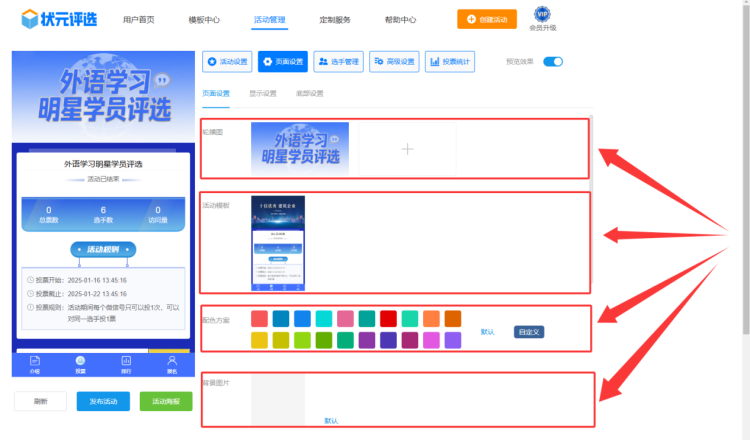
Task: Click the green 活动海报 button
Action: (165, 401)
